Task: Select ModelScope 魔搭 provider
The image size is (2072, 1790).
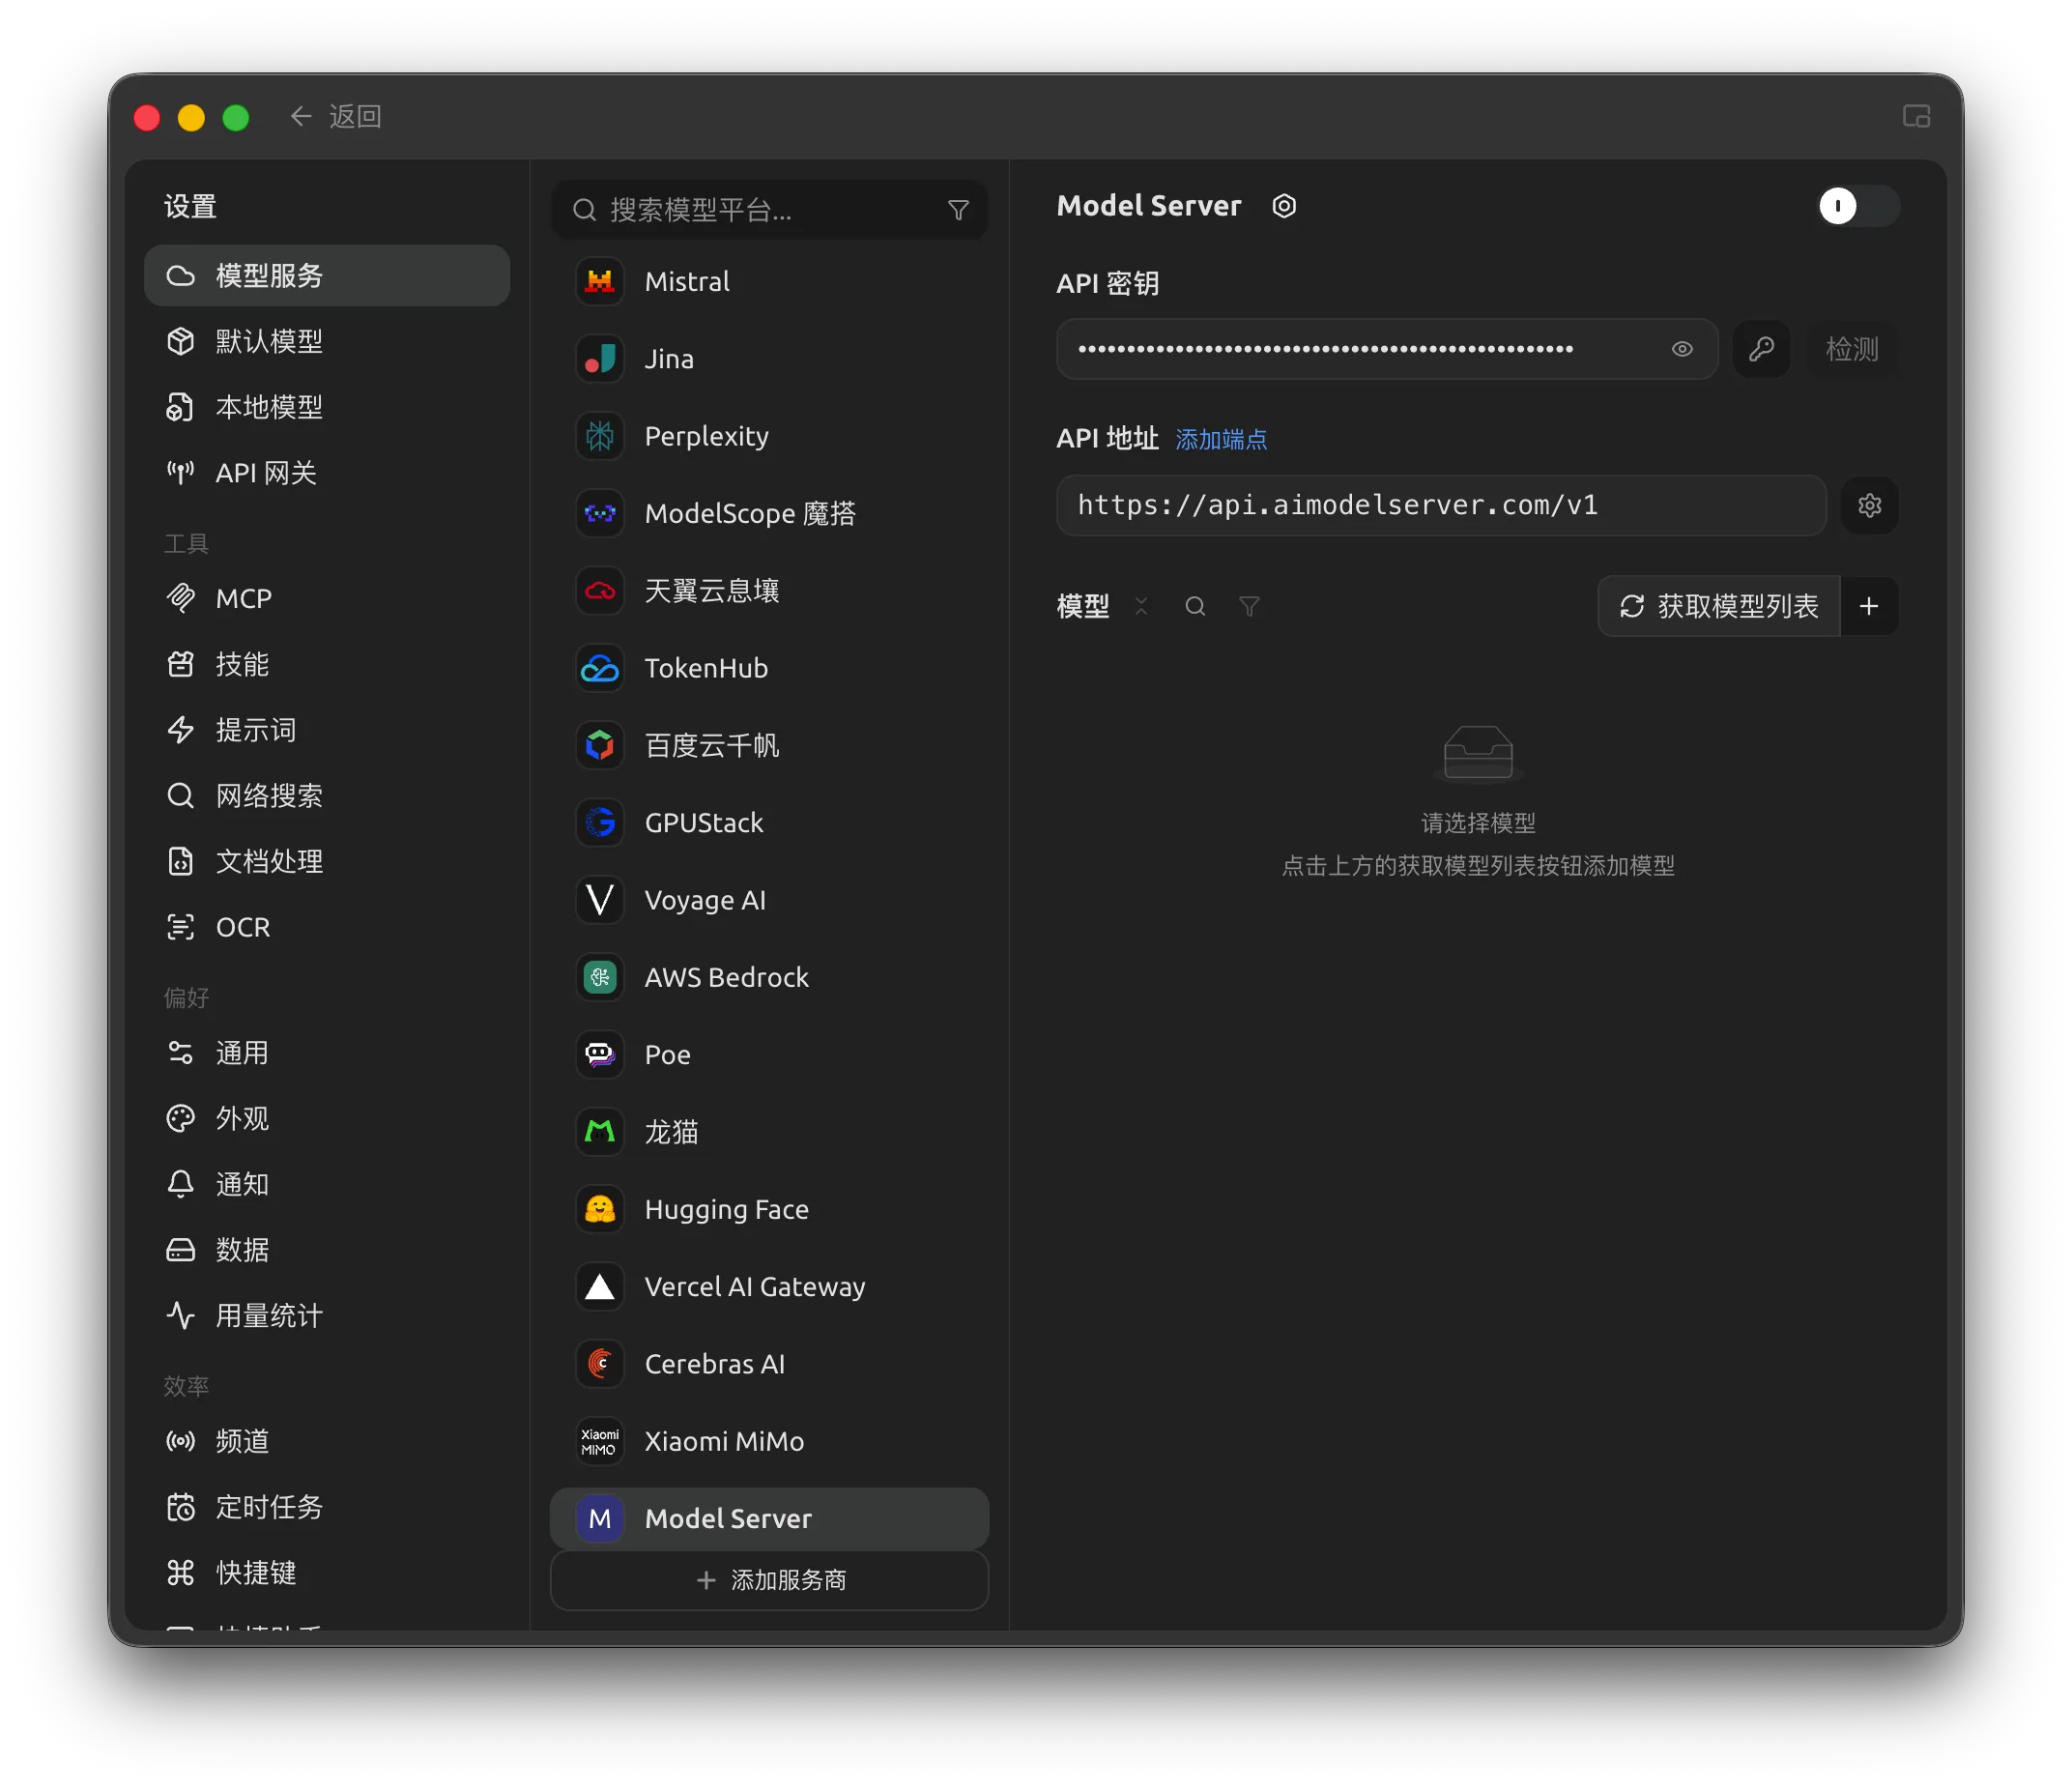Action: click(769, 513)
